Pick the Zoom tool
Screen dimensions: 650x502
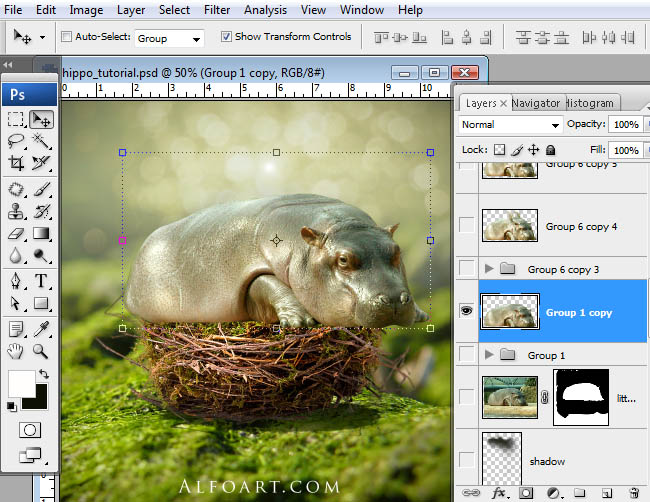42,351
